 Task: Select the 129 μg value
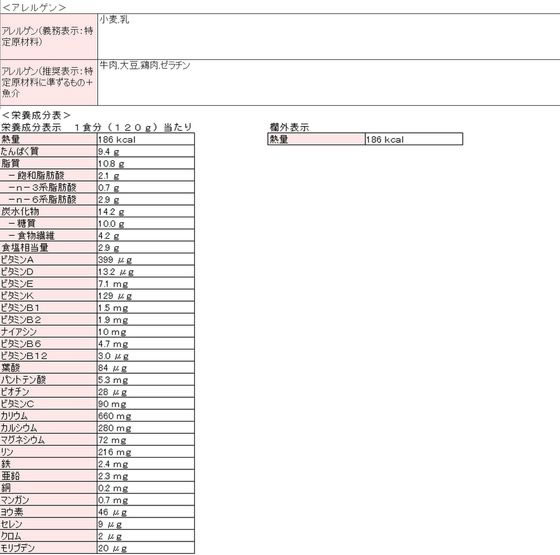[146, 295]
